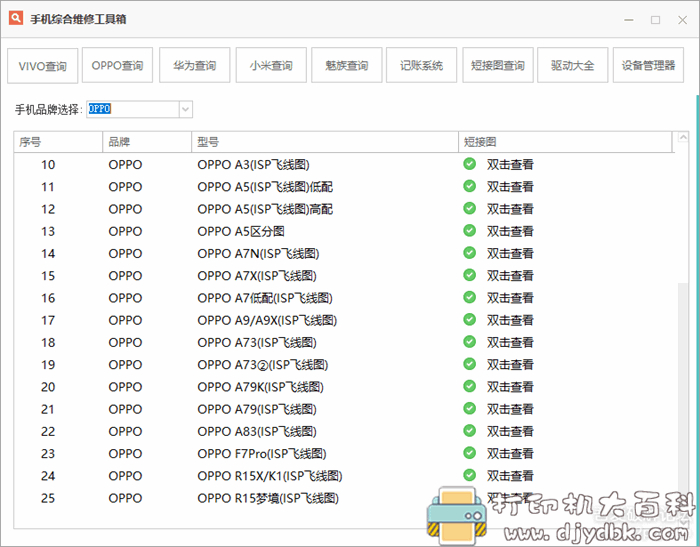Sort by the 序号 column header
The width and height of the screenshot is (700, 547).
(x=58, y=142)
